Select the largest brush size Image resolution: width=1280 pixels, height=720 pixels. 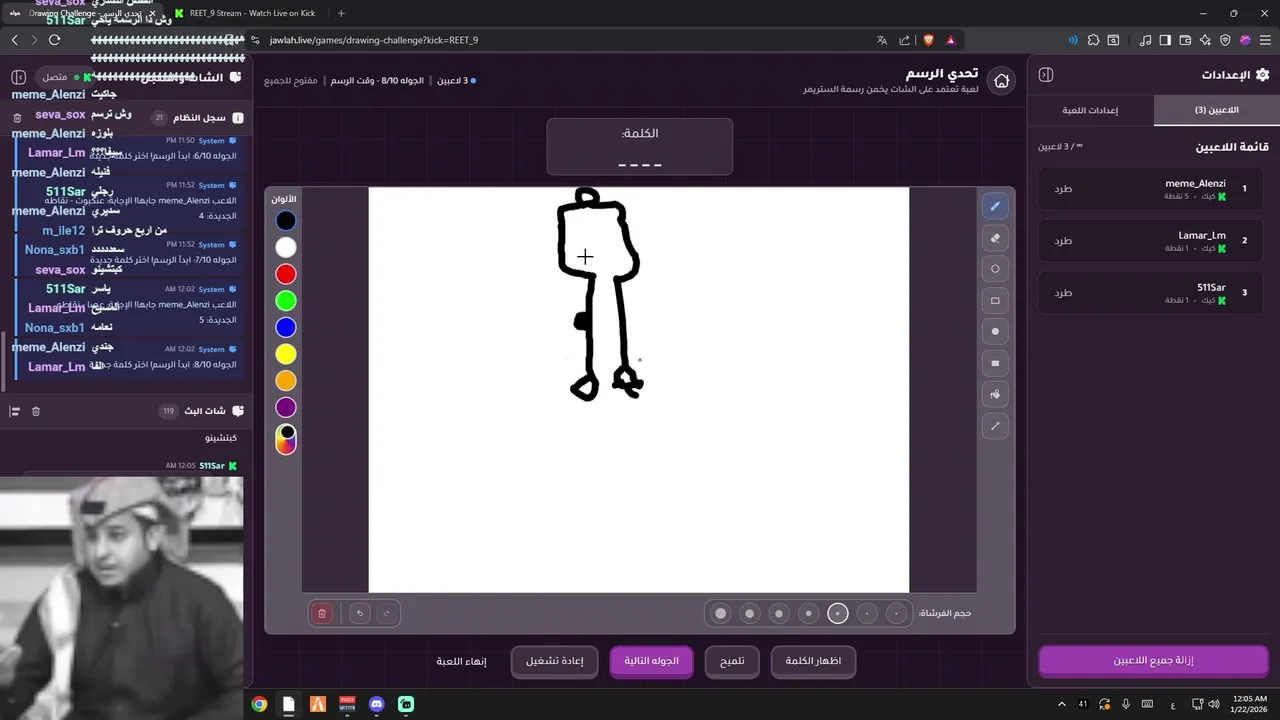[x=720, y=613]
